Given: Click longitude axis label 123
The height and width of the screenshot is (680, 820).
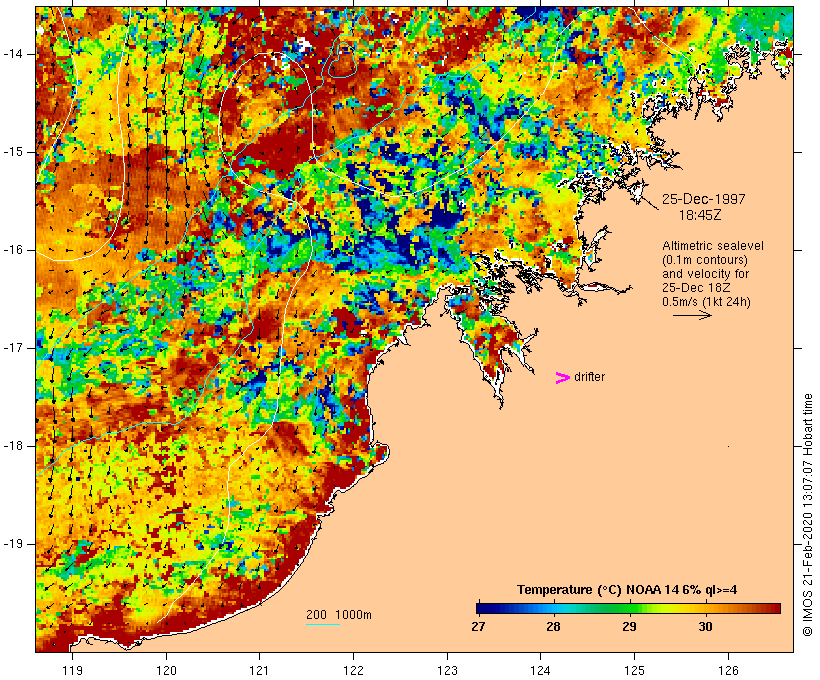Looking at the screenshot, I should pyautogui.click(x=447, y=670).
